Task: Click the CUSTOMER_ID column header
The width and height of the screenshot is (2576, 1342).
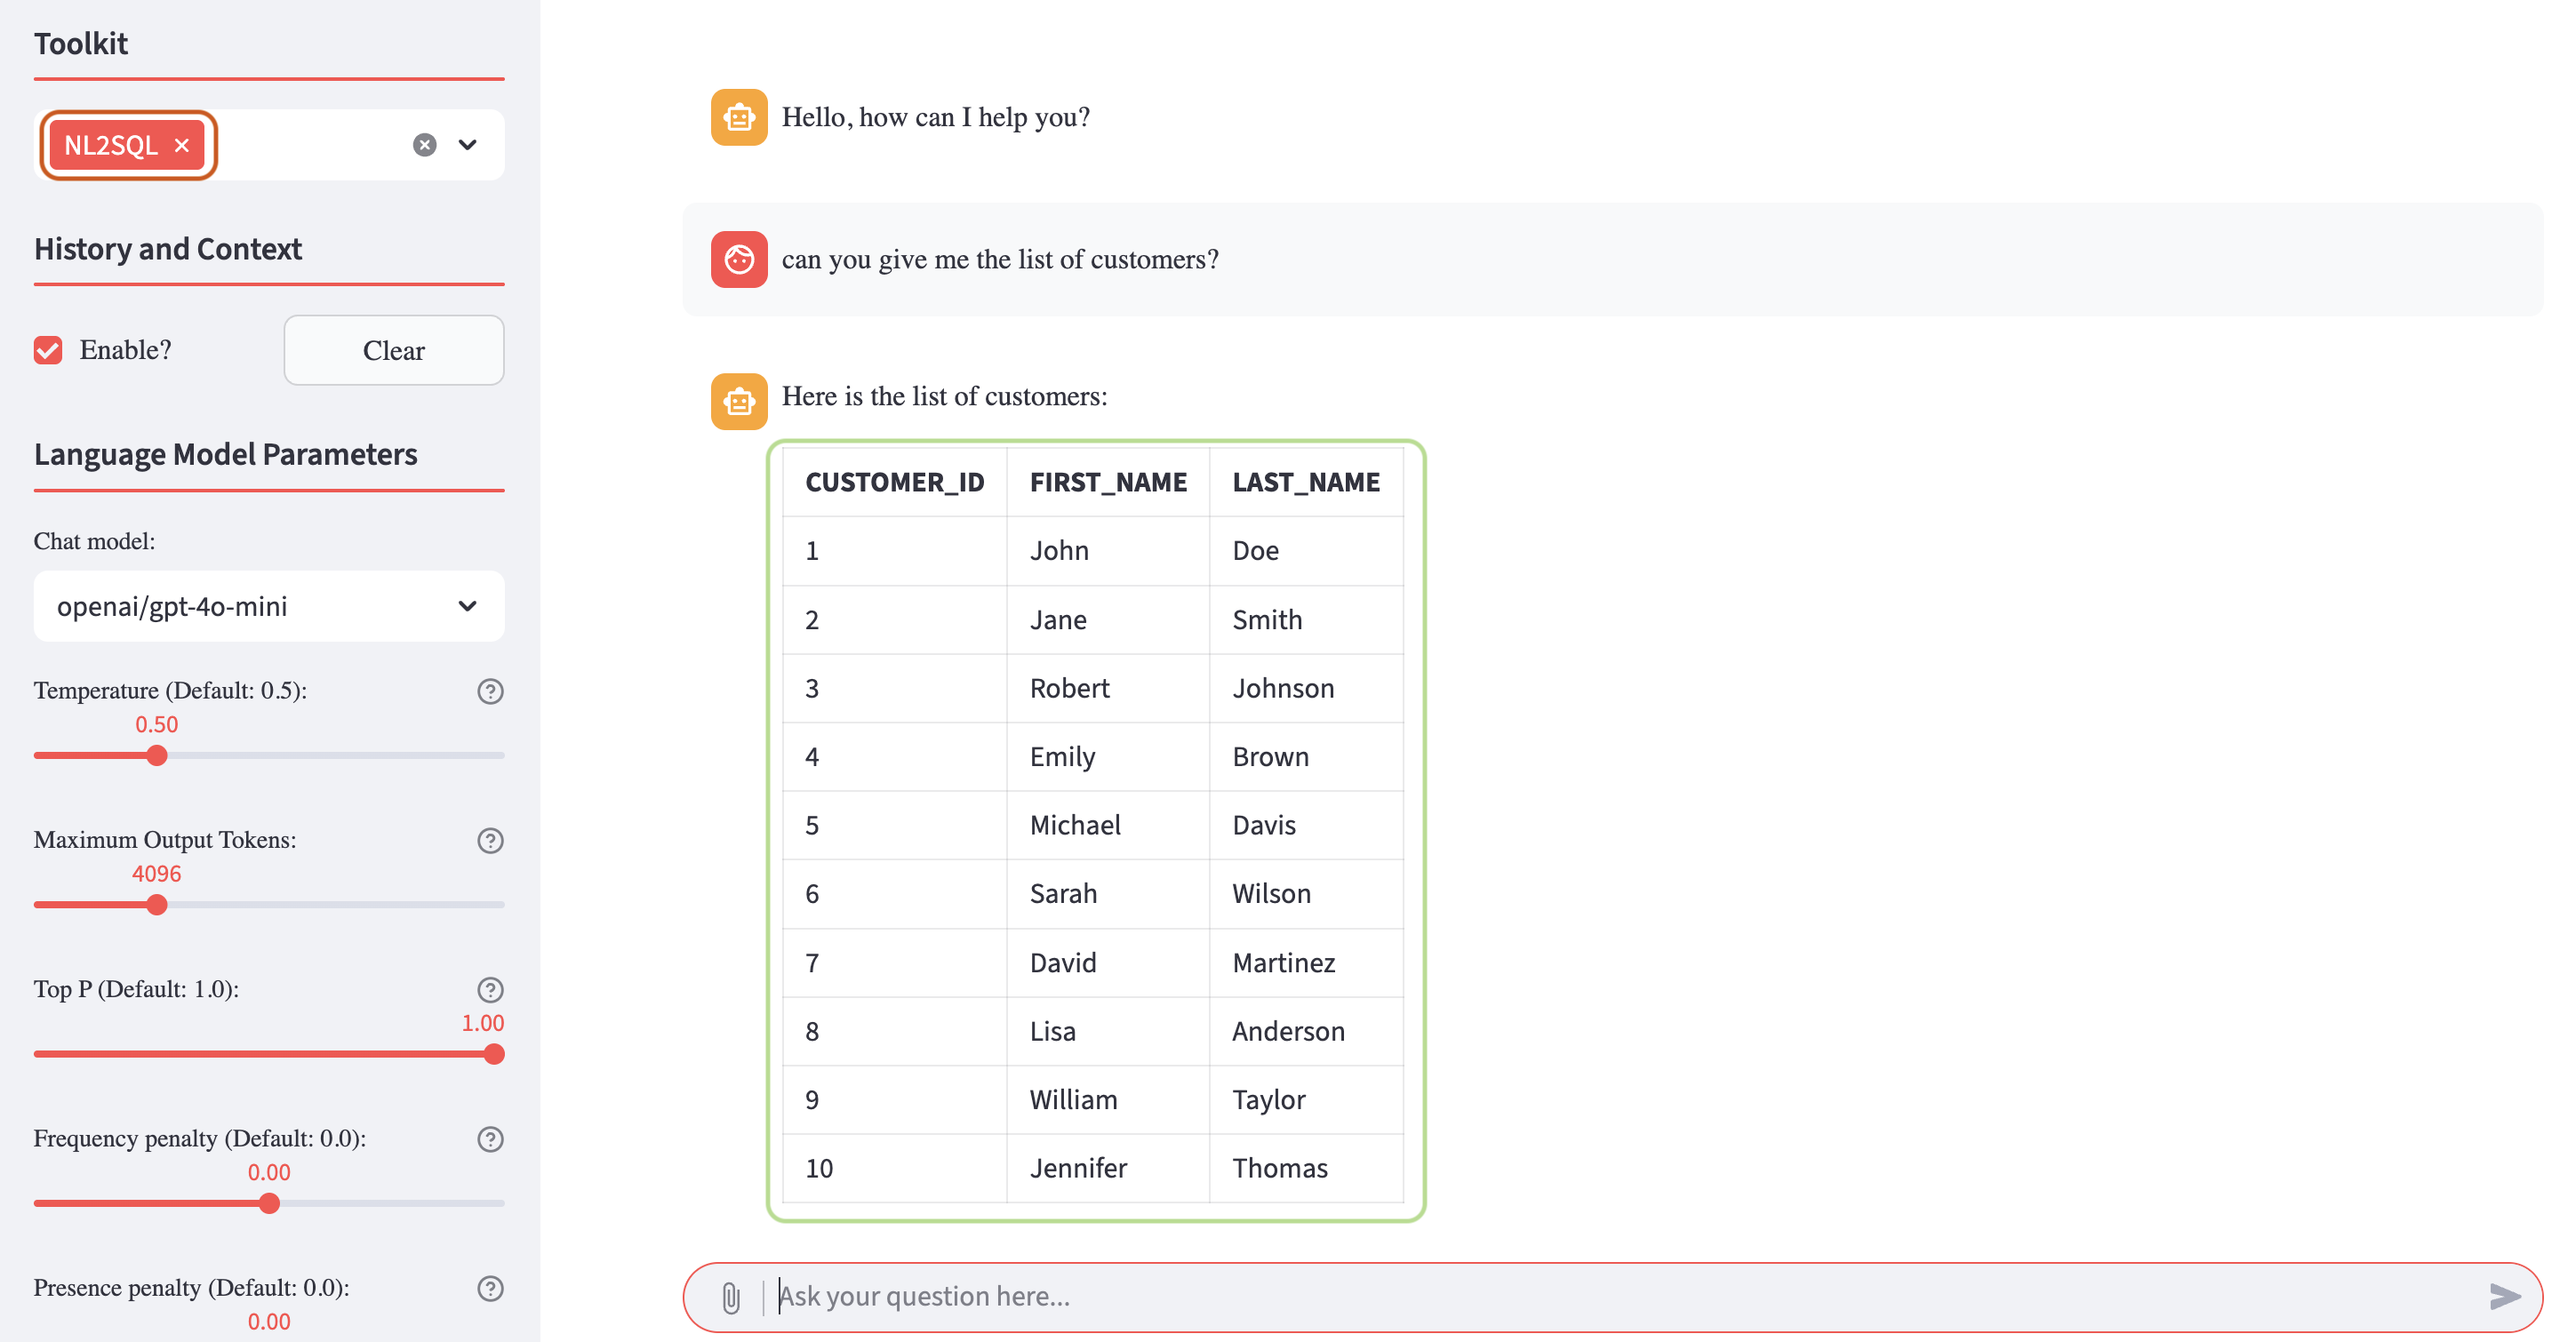Action: (894, 483)
